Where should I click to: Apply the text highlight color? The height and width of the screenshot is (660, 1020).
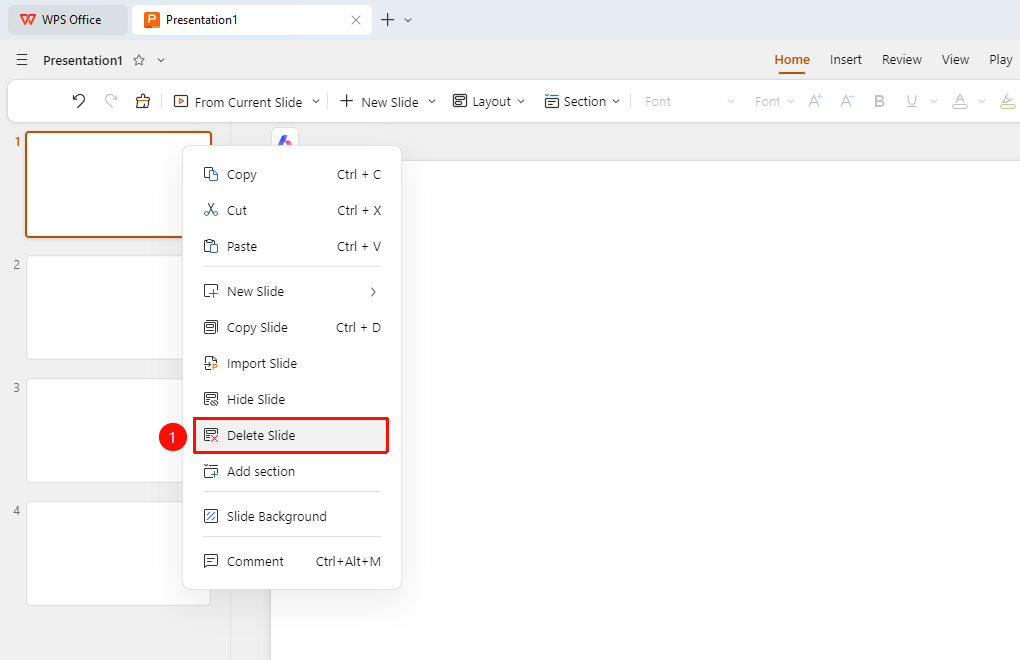click(1008, 101)
